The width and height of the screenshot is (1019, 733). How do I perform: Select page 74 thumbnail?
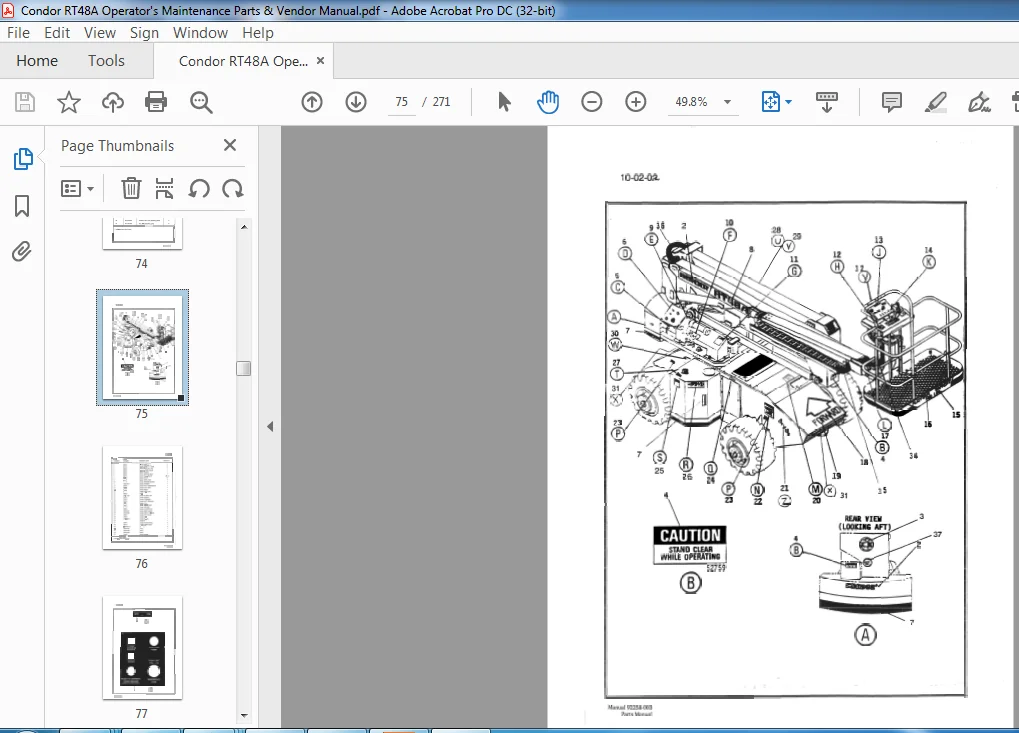pyautogui.click(x=142, y=234)
